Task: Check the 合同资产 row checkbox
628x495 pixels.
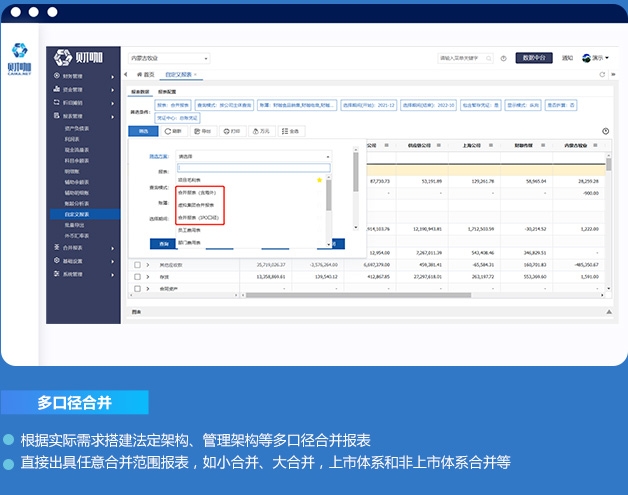Action: pos(137,288)
